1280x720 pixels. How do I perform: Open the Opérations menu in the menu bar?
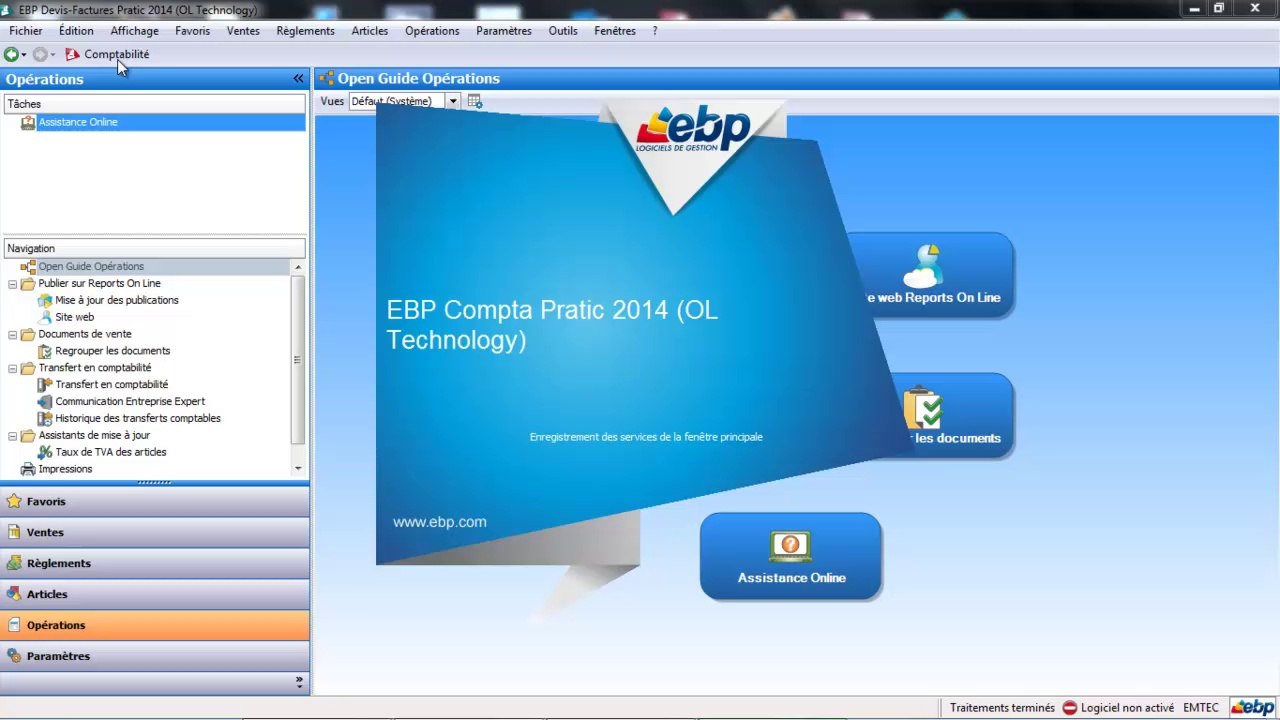[x=432, y=31]
